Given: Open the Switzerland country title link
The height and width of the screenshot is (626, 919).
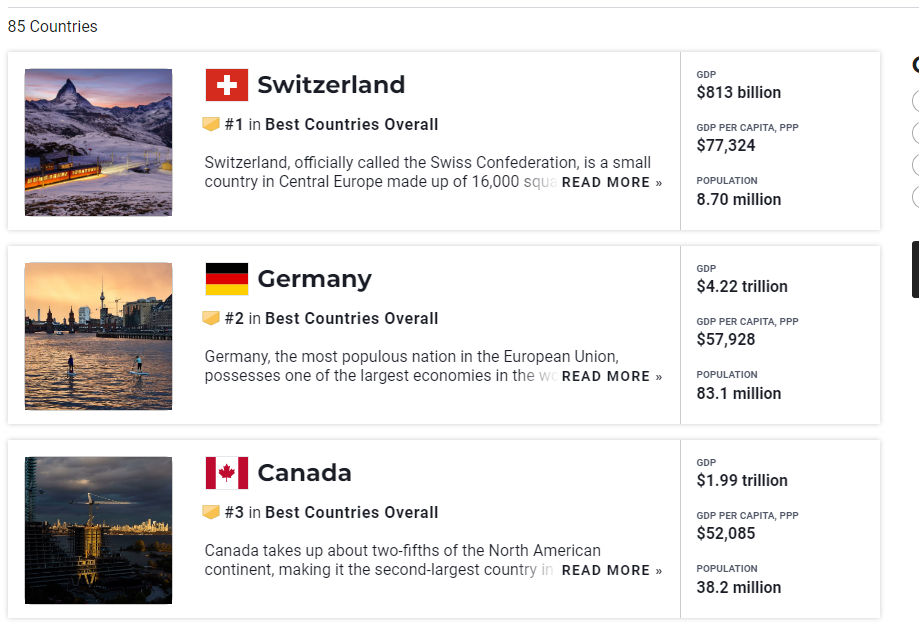Looking at the screenshot, I should pos(331,85).
